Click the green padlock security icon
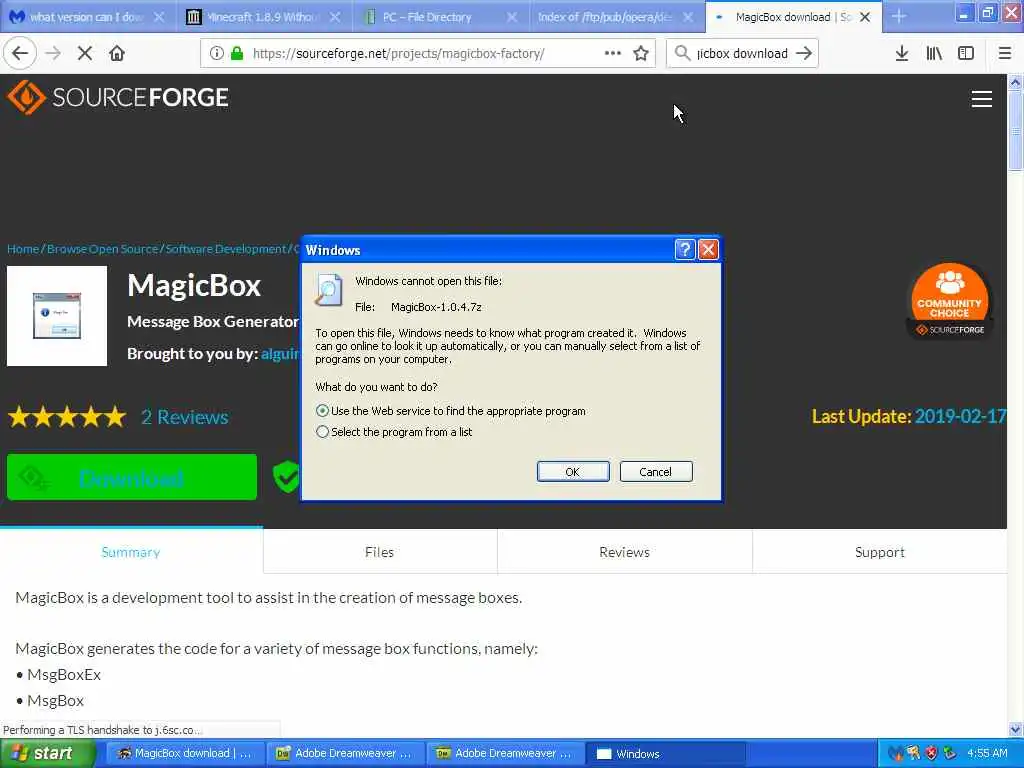Image resolution: width=1024 pixels, height=768 pixels. 237,54
